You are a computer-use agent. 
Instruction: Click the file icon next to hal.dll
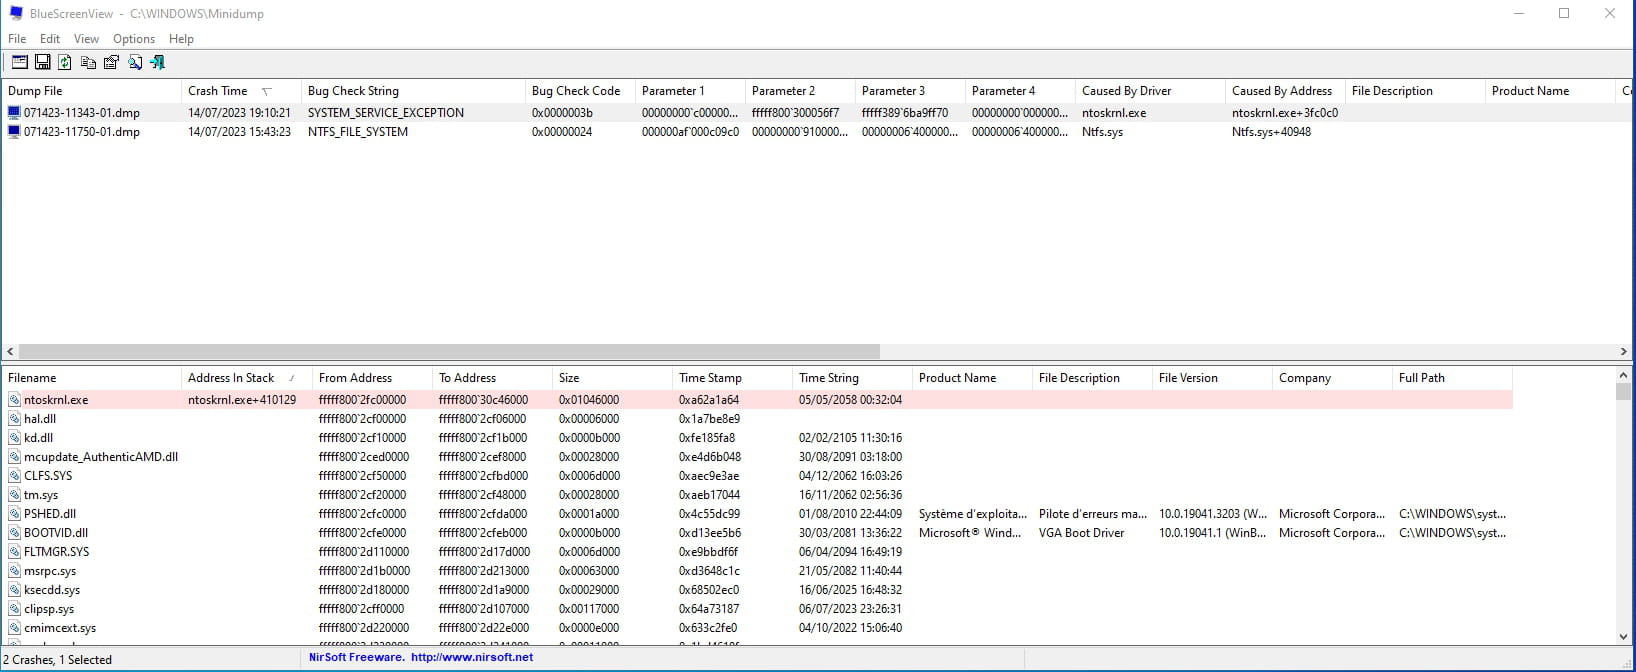click(14, 419)
